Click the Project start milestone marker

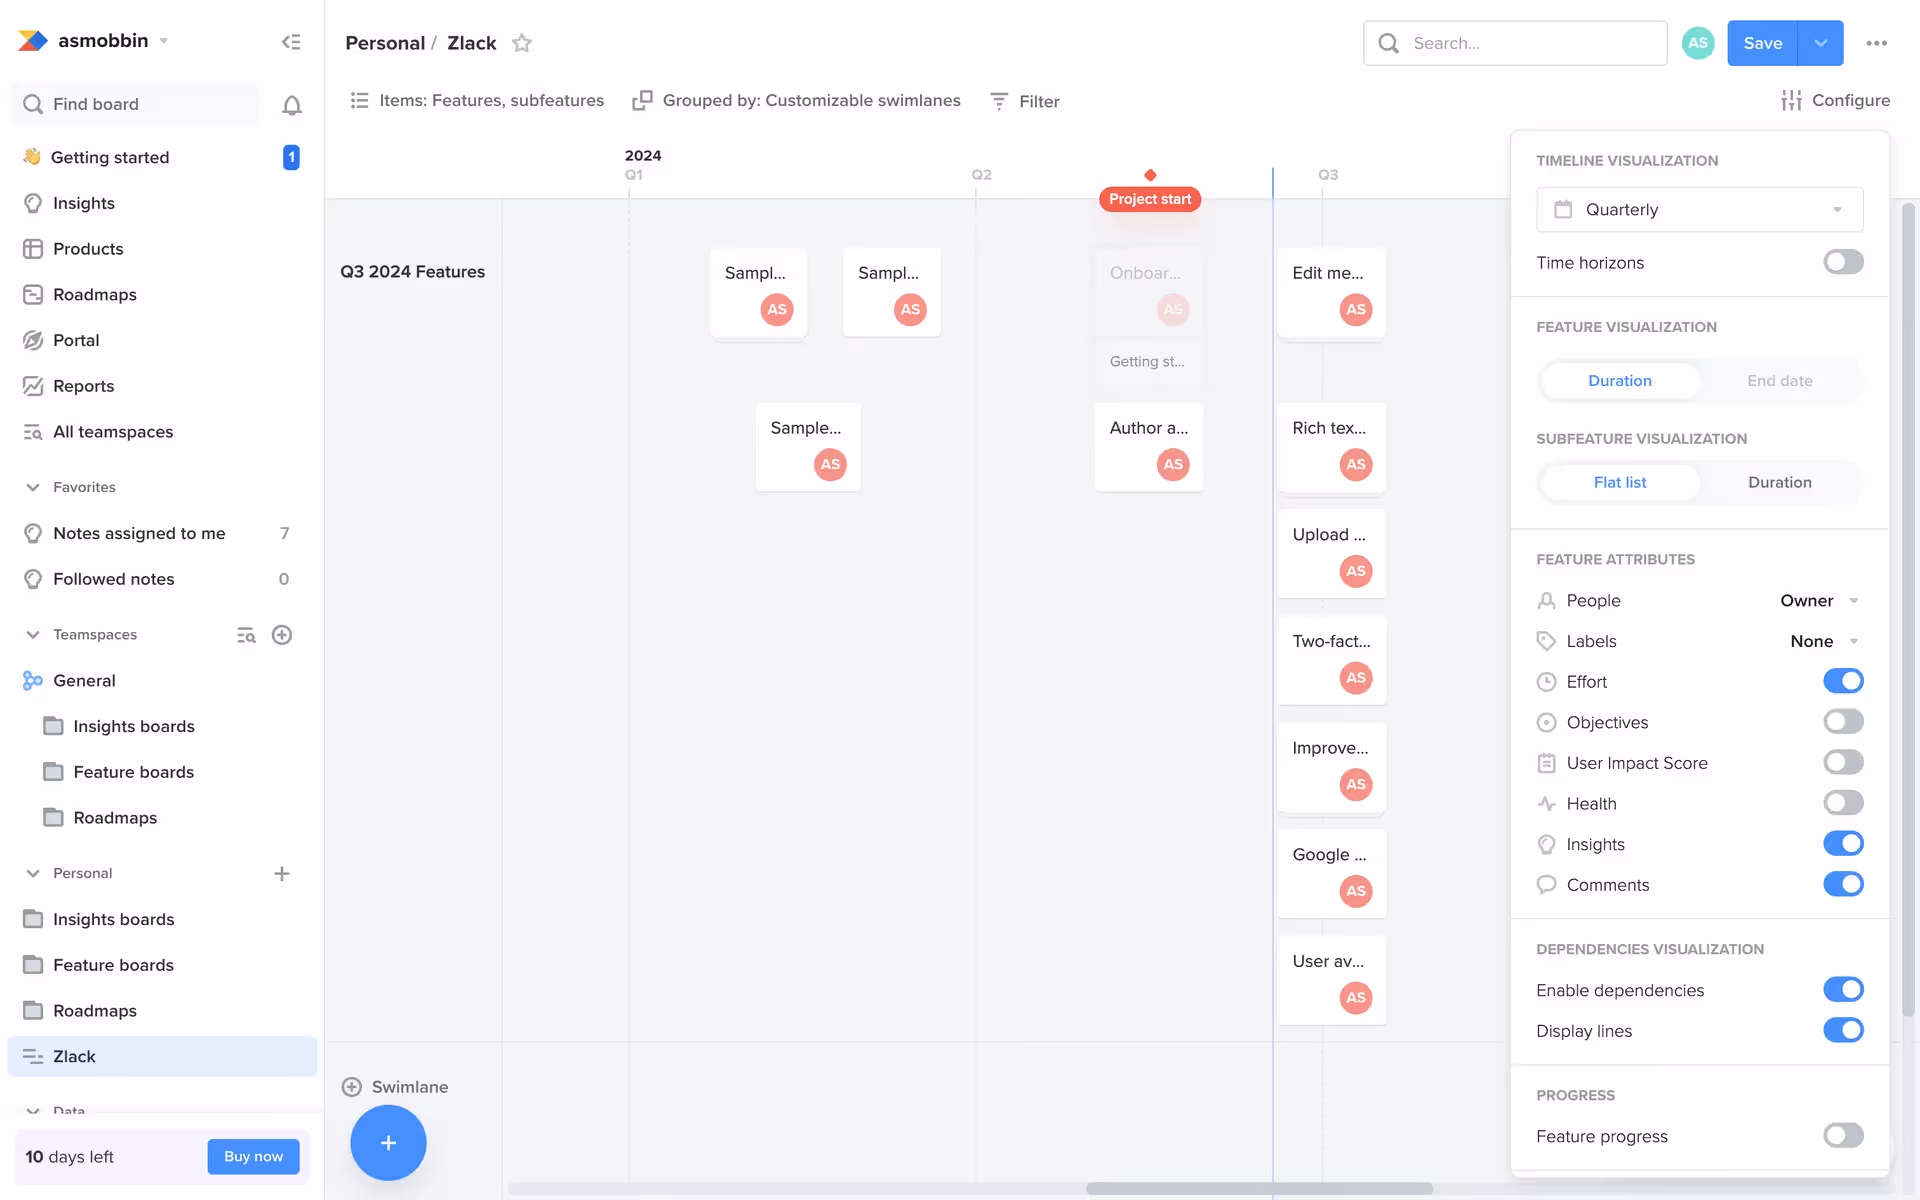(x=1149, y=198)
